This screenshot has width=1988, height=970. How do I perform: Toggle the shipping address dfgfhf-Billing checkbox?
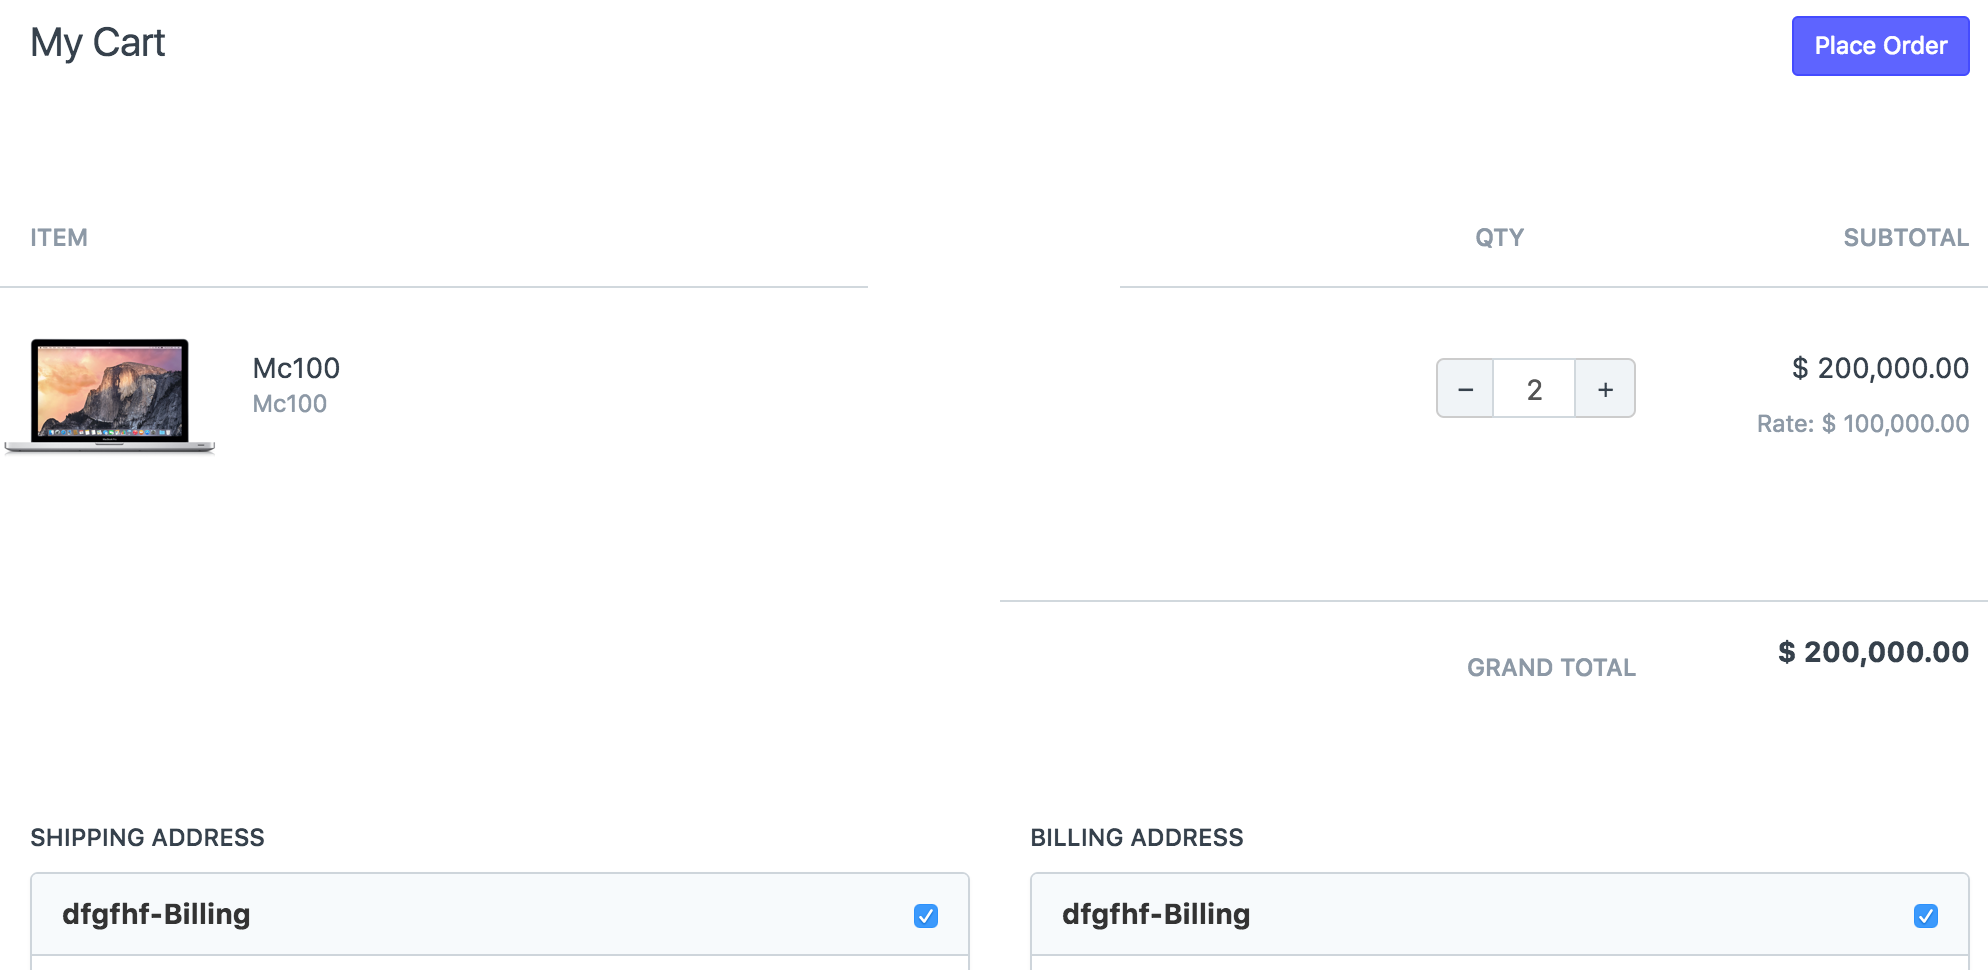click(x=926, y=916)
